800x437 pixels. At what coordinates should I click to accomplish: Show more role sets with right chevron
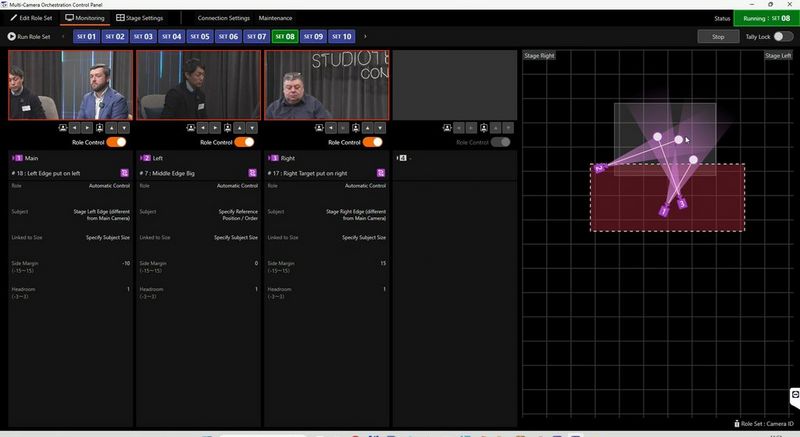pyautogui.click(x=364, y=37)
